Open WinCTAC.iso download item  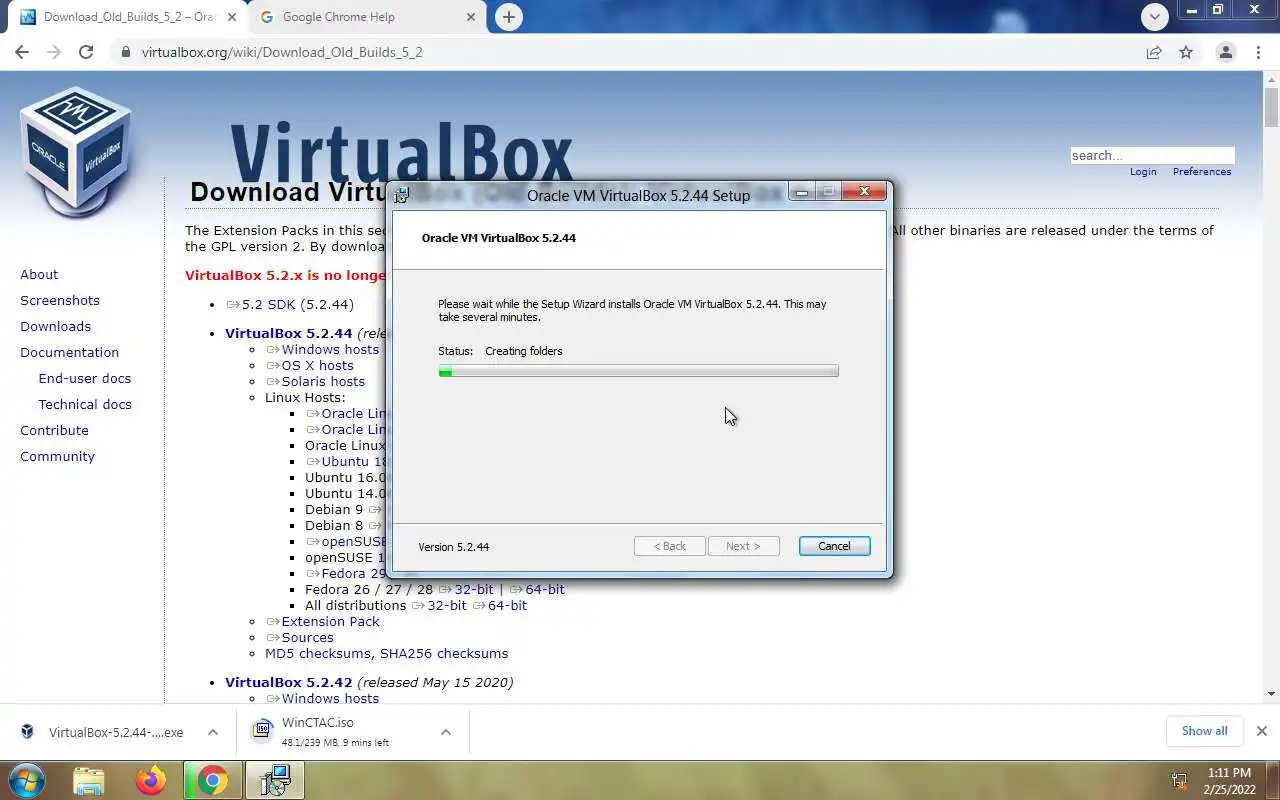tap(335, 732)
